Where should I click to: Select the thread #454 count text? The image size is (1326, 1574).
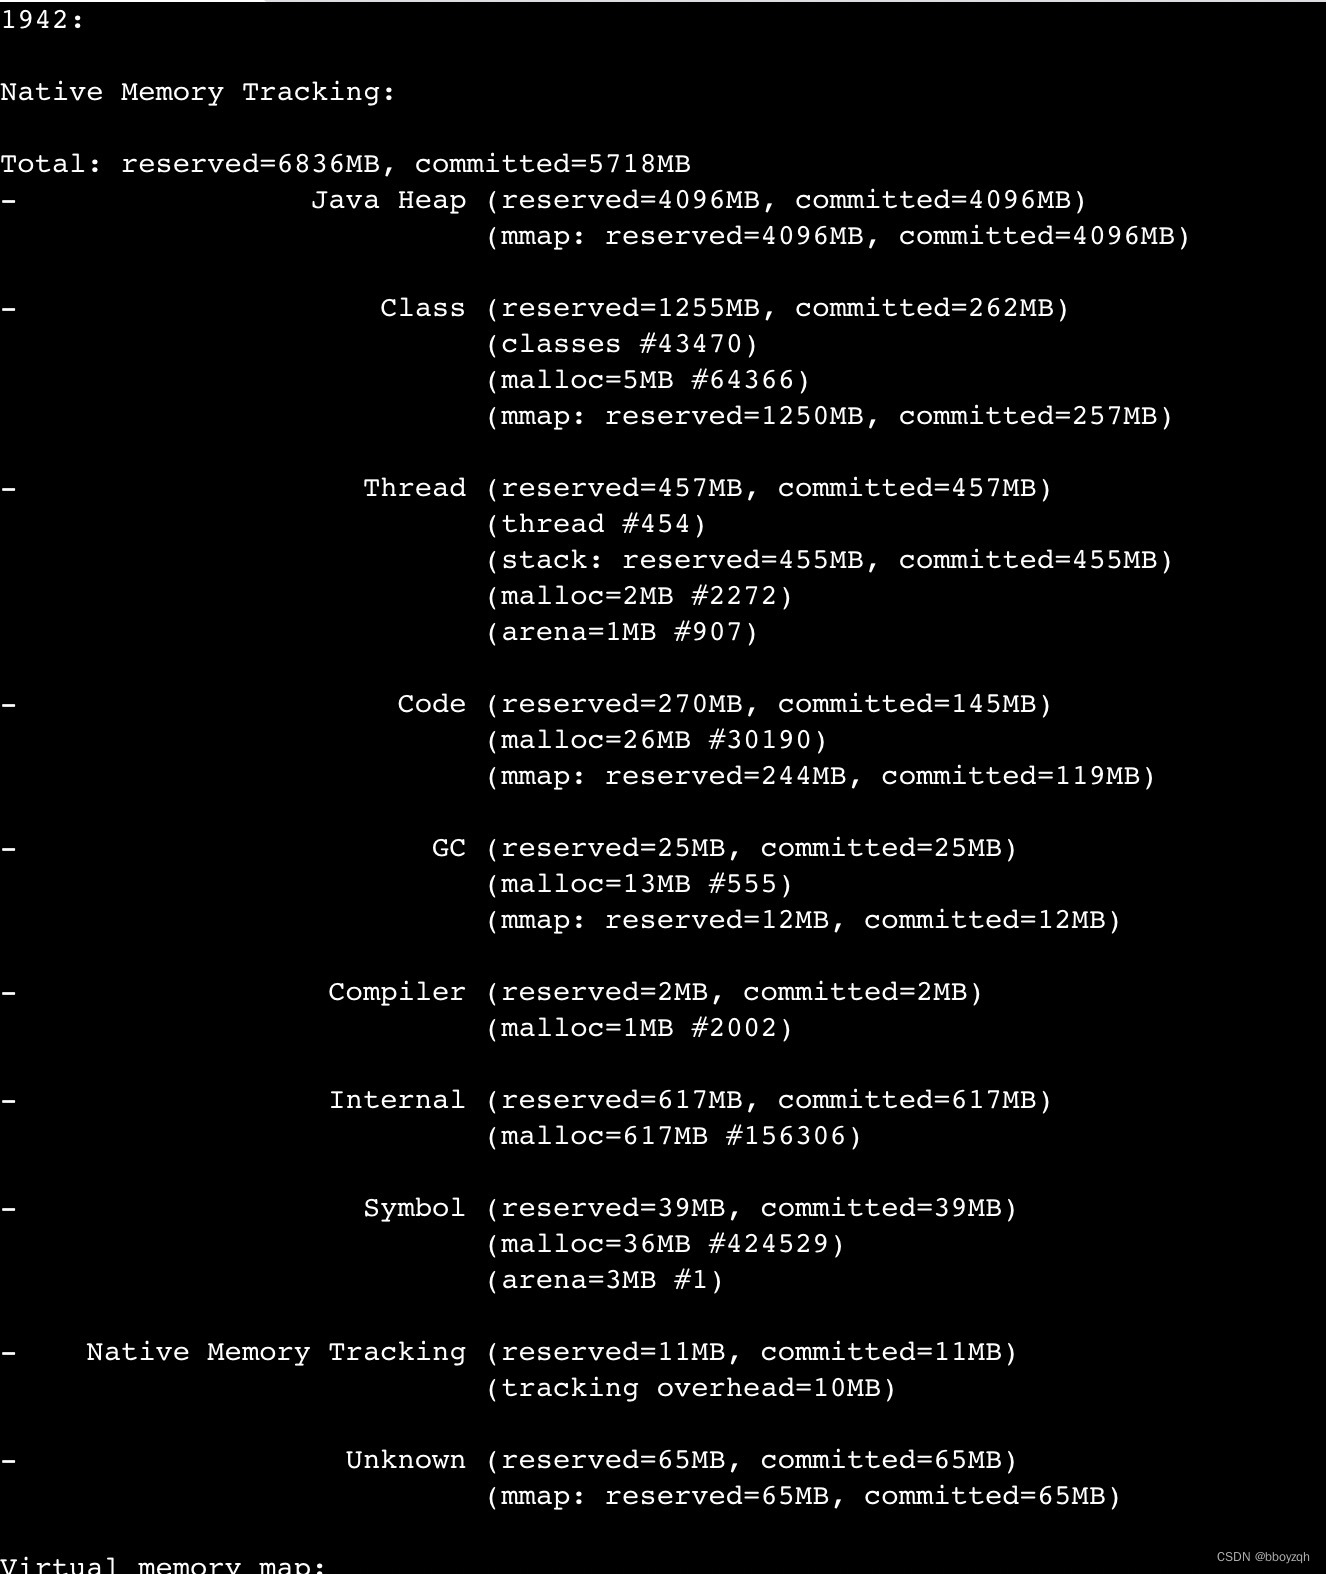[596, 524]
